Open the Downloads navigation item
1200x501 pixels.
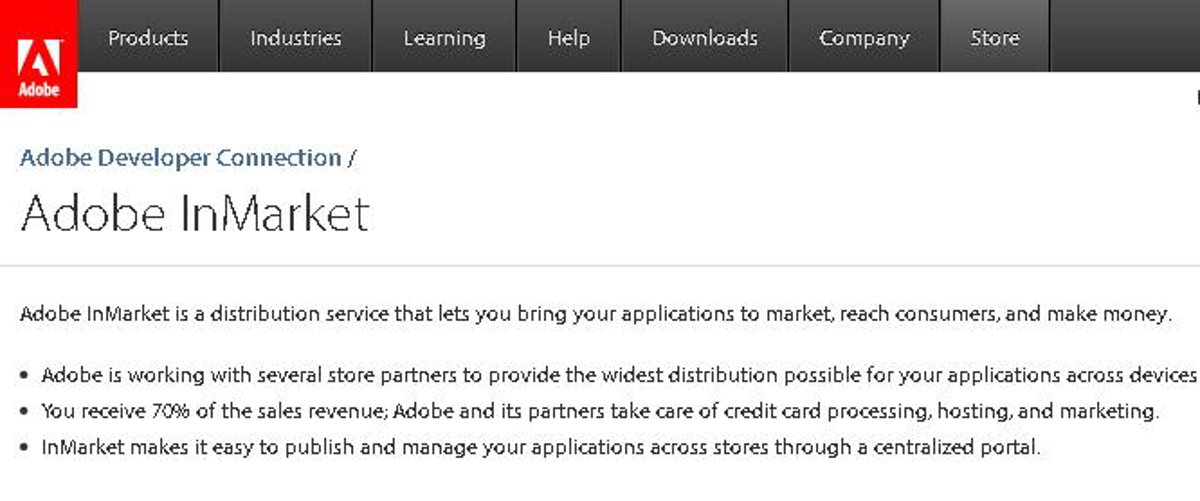click(x=704, y=38)
